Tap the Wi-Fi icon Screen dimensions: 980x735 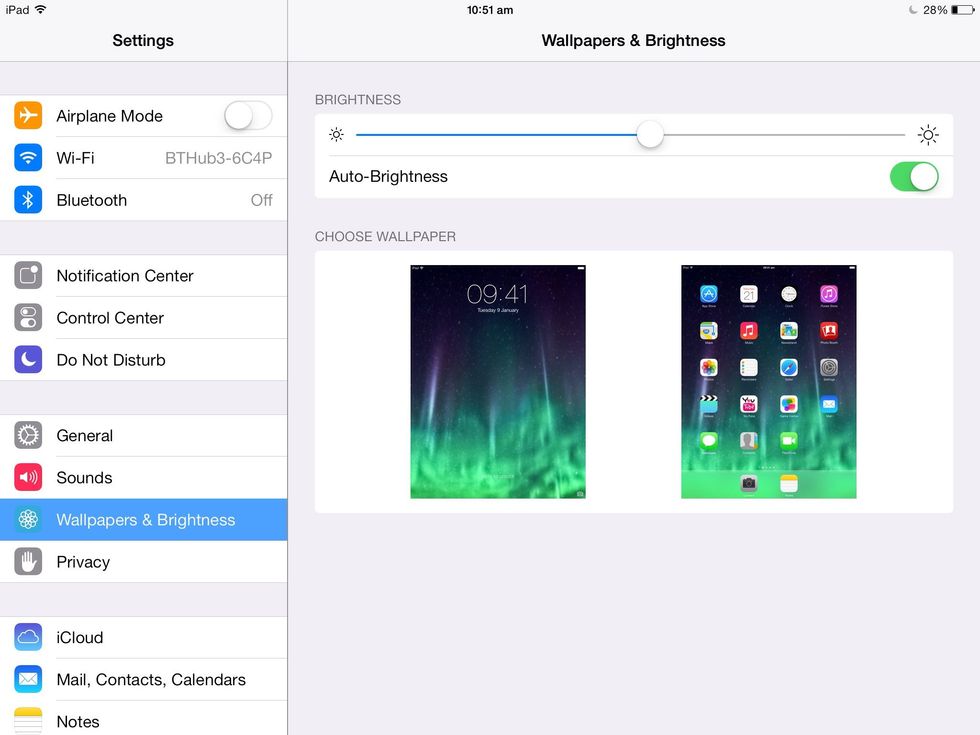27,158
